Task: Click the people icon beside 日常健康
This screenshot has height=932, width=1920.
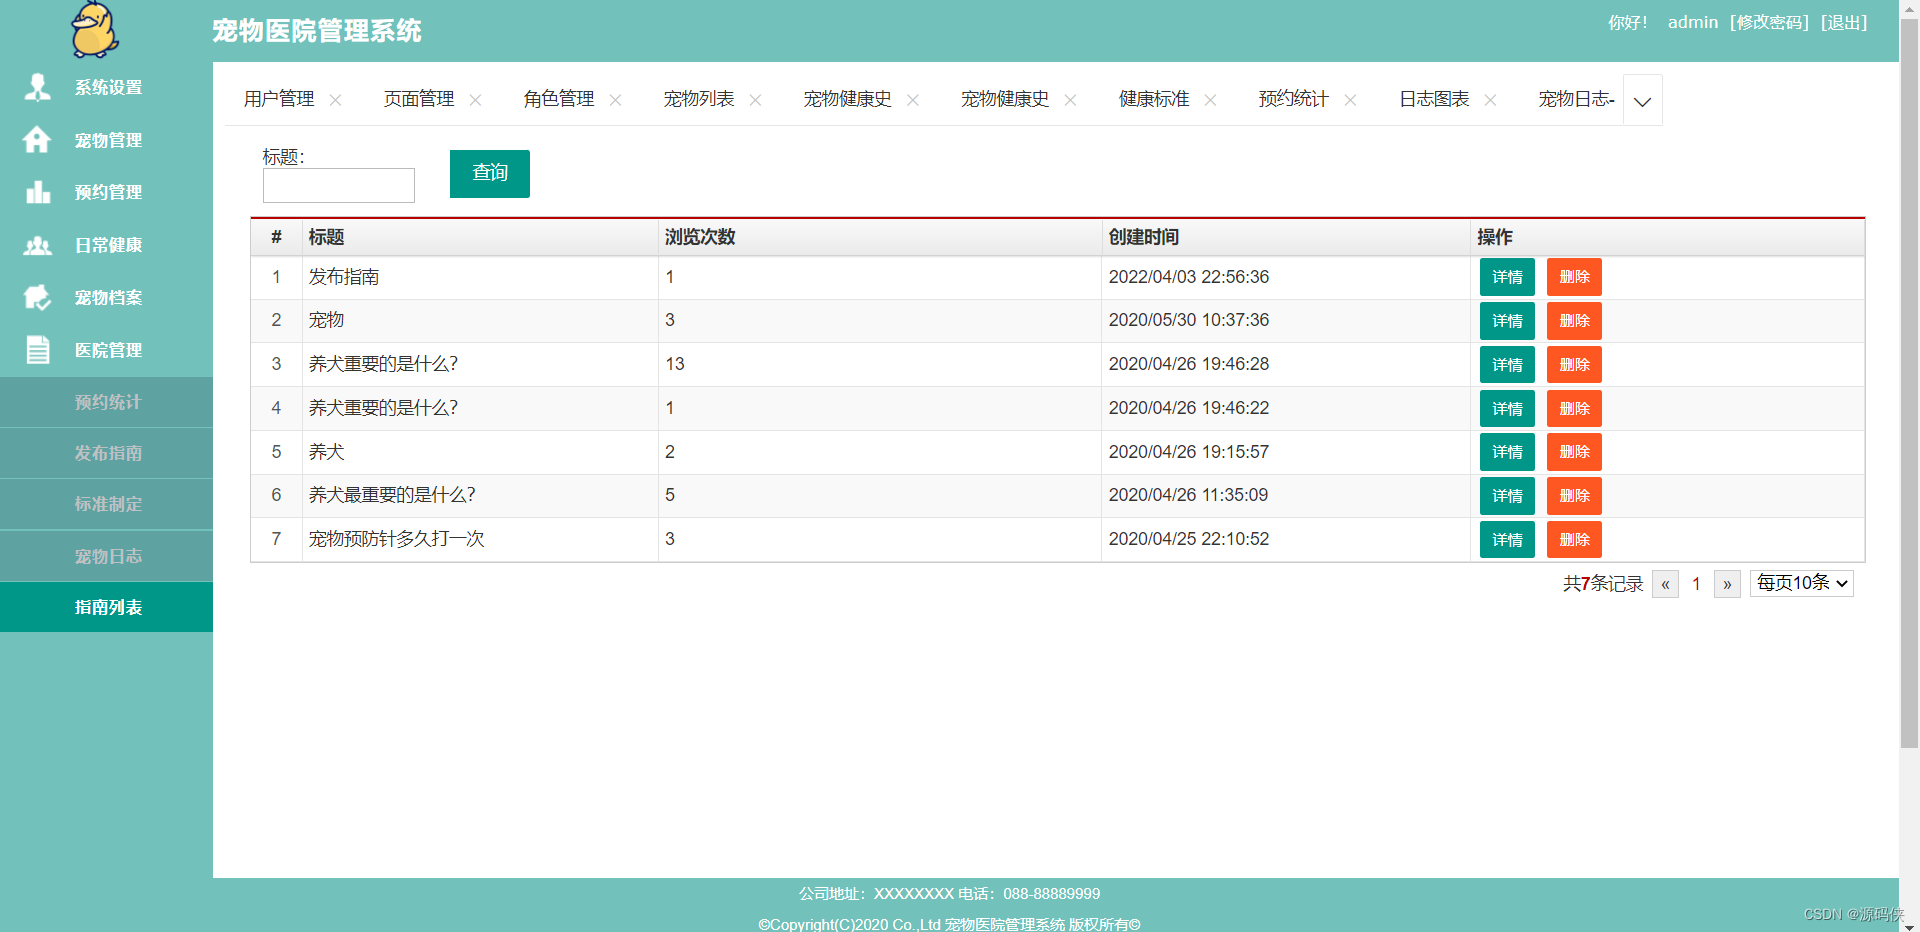Action: coord(38,245)
